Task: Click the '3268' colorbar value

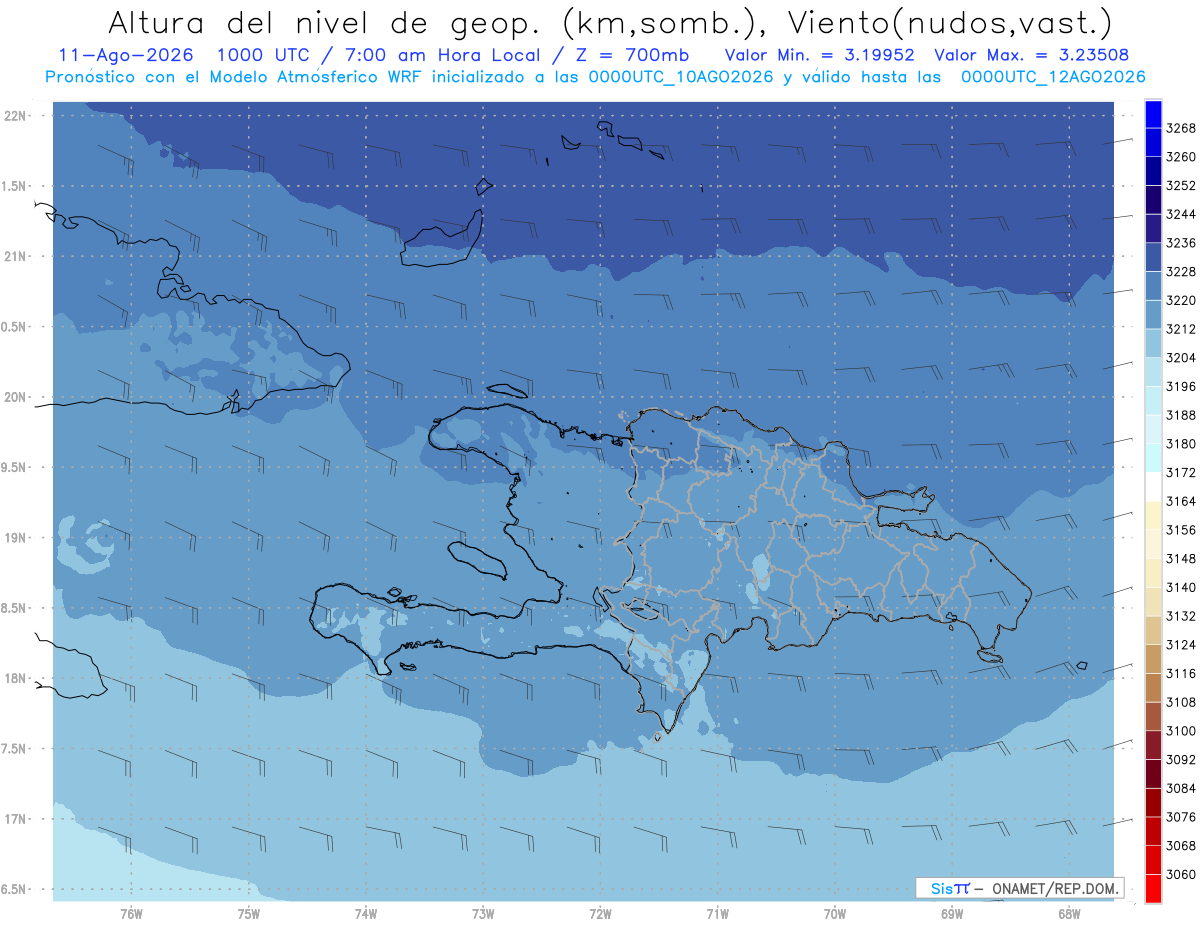Action: coord(1181,128)
